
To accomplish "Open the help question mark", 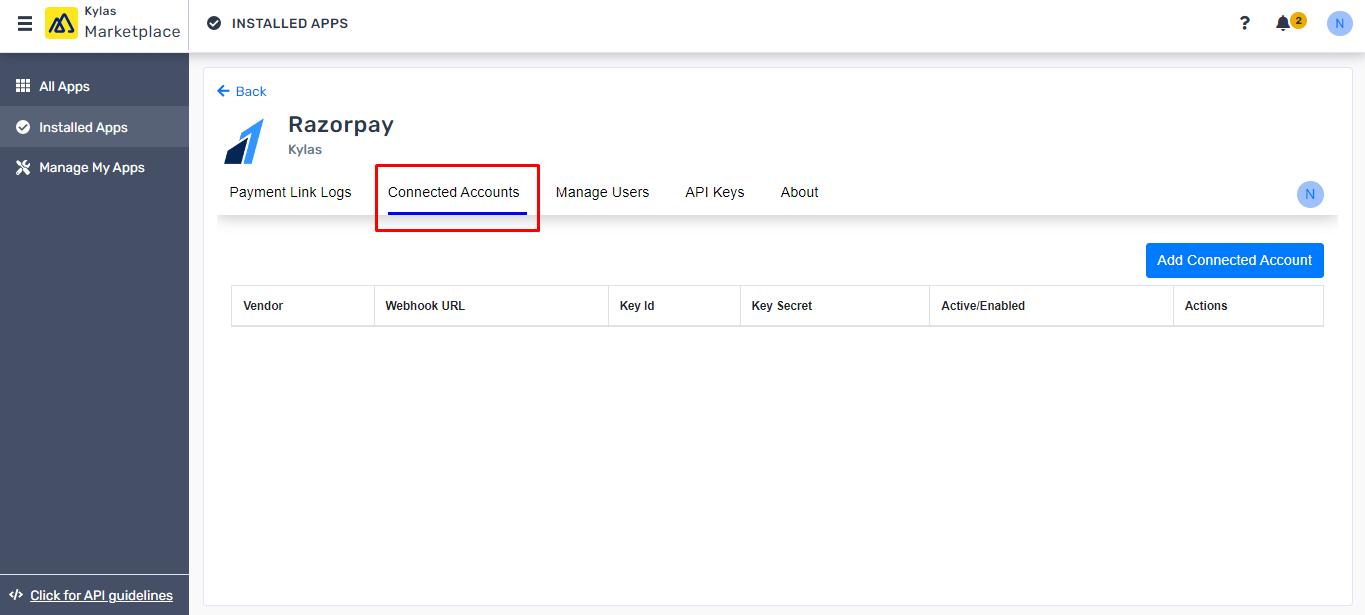I will pos(1244,23).
